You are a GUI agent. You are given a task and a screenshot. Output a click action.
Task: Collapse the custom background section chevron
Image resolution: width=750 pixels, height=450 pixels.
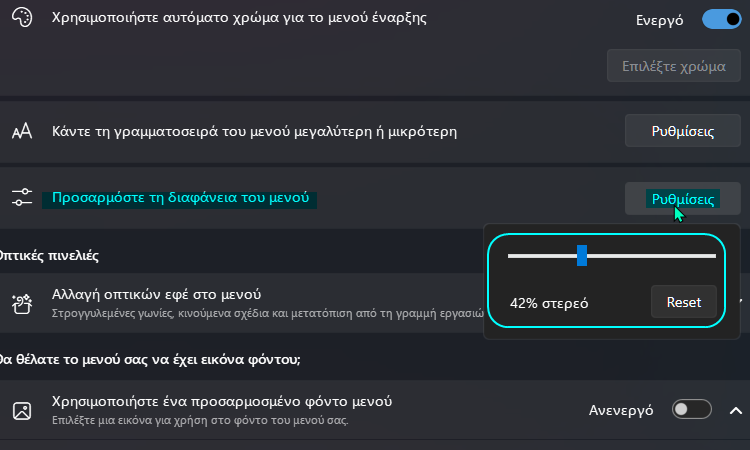(x=736, y=410)
